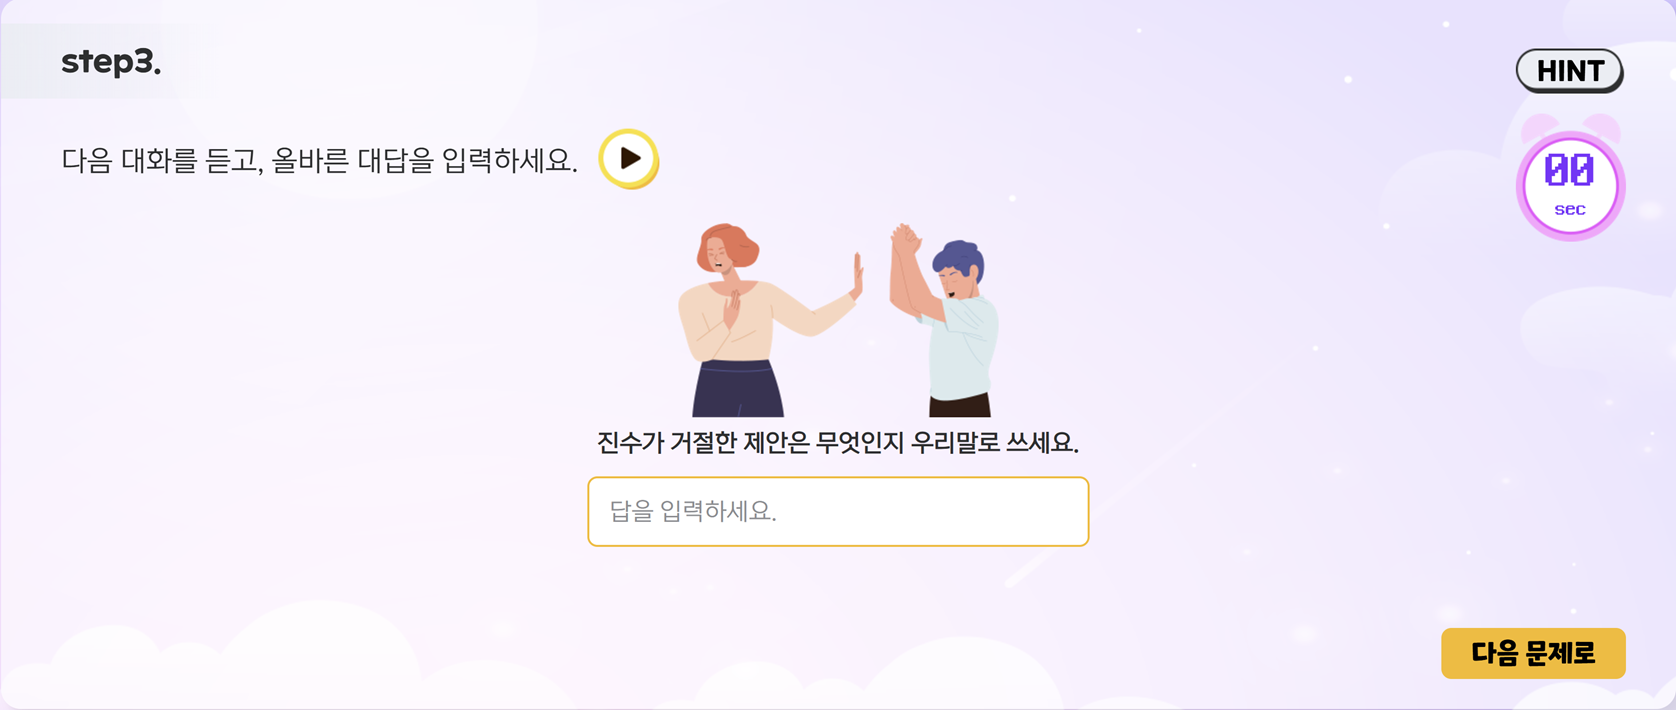1676x710 pixels.
Task: Click the step3. heading label
Action: [111, 62]
